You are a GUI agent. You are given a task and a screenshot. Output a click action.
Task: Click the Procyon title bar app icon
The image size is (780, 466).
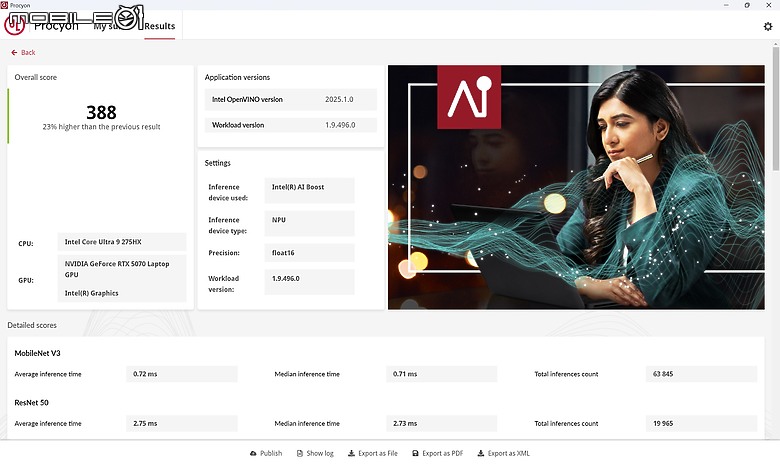[4, 5]
